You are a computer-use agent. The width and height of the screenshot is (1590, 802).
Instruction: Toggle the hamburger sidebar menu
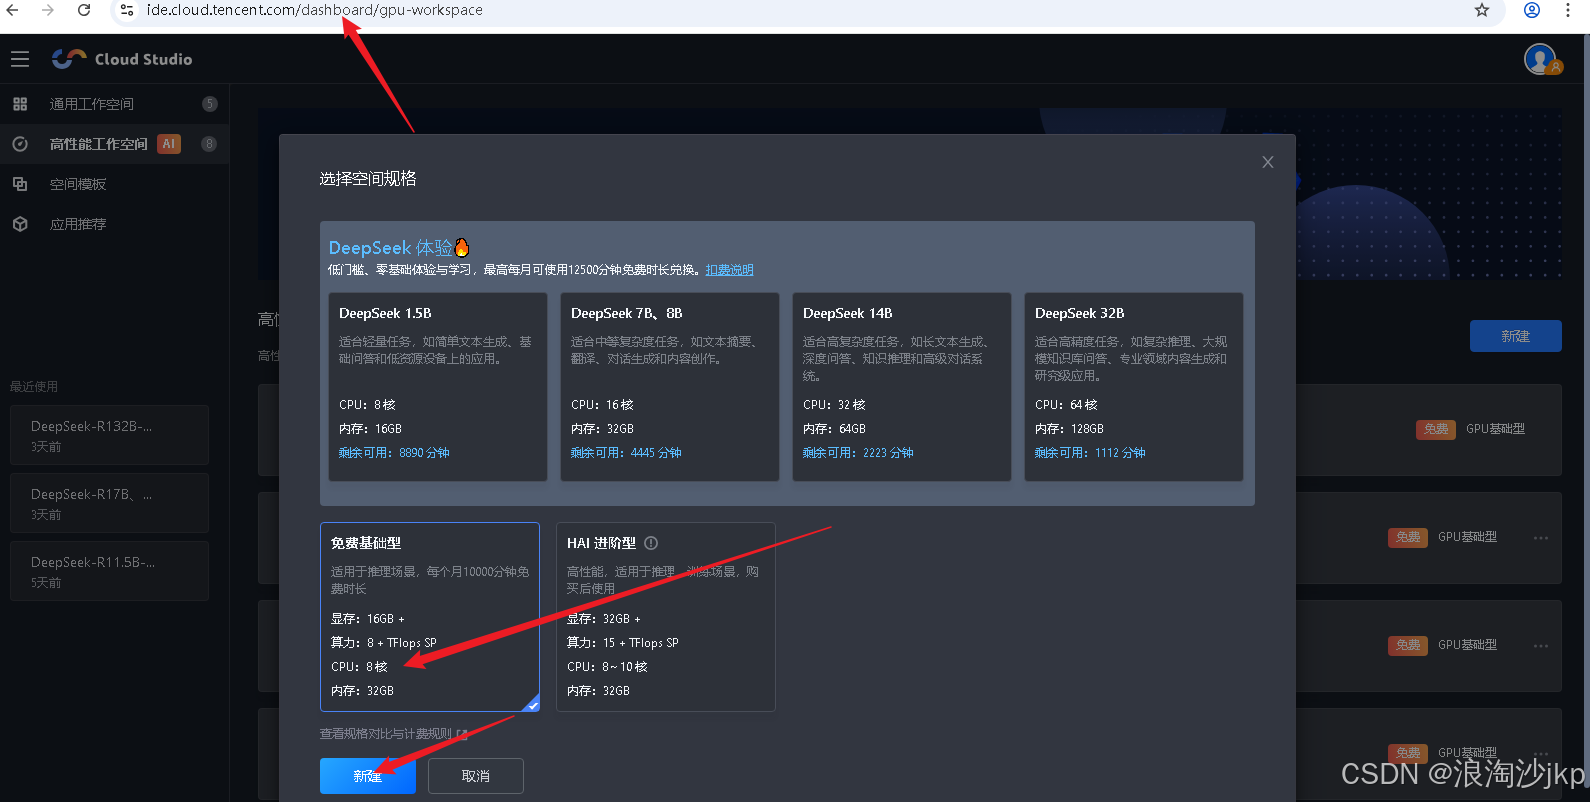click(x=20, y=59)
